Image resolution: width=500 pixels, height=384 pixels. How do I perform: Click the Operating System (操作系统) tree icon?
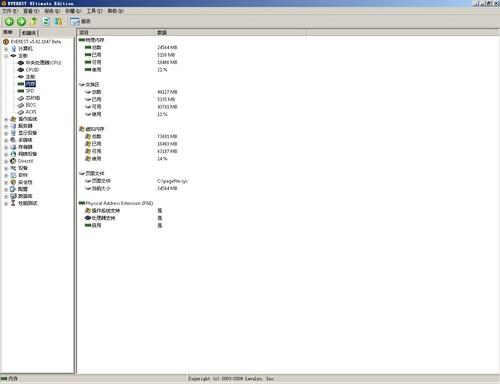(x=13, y=119)
